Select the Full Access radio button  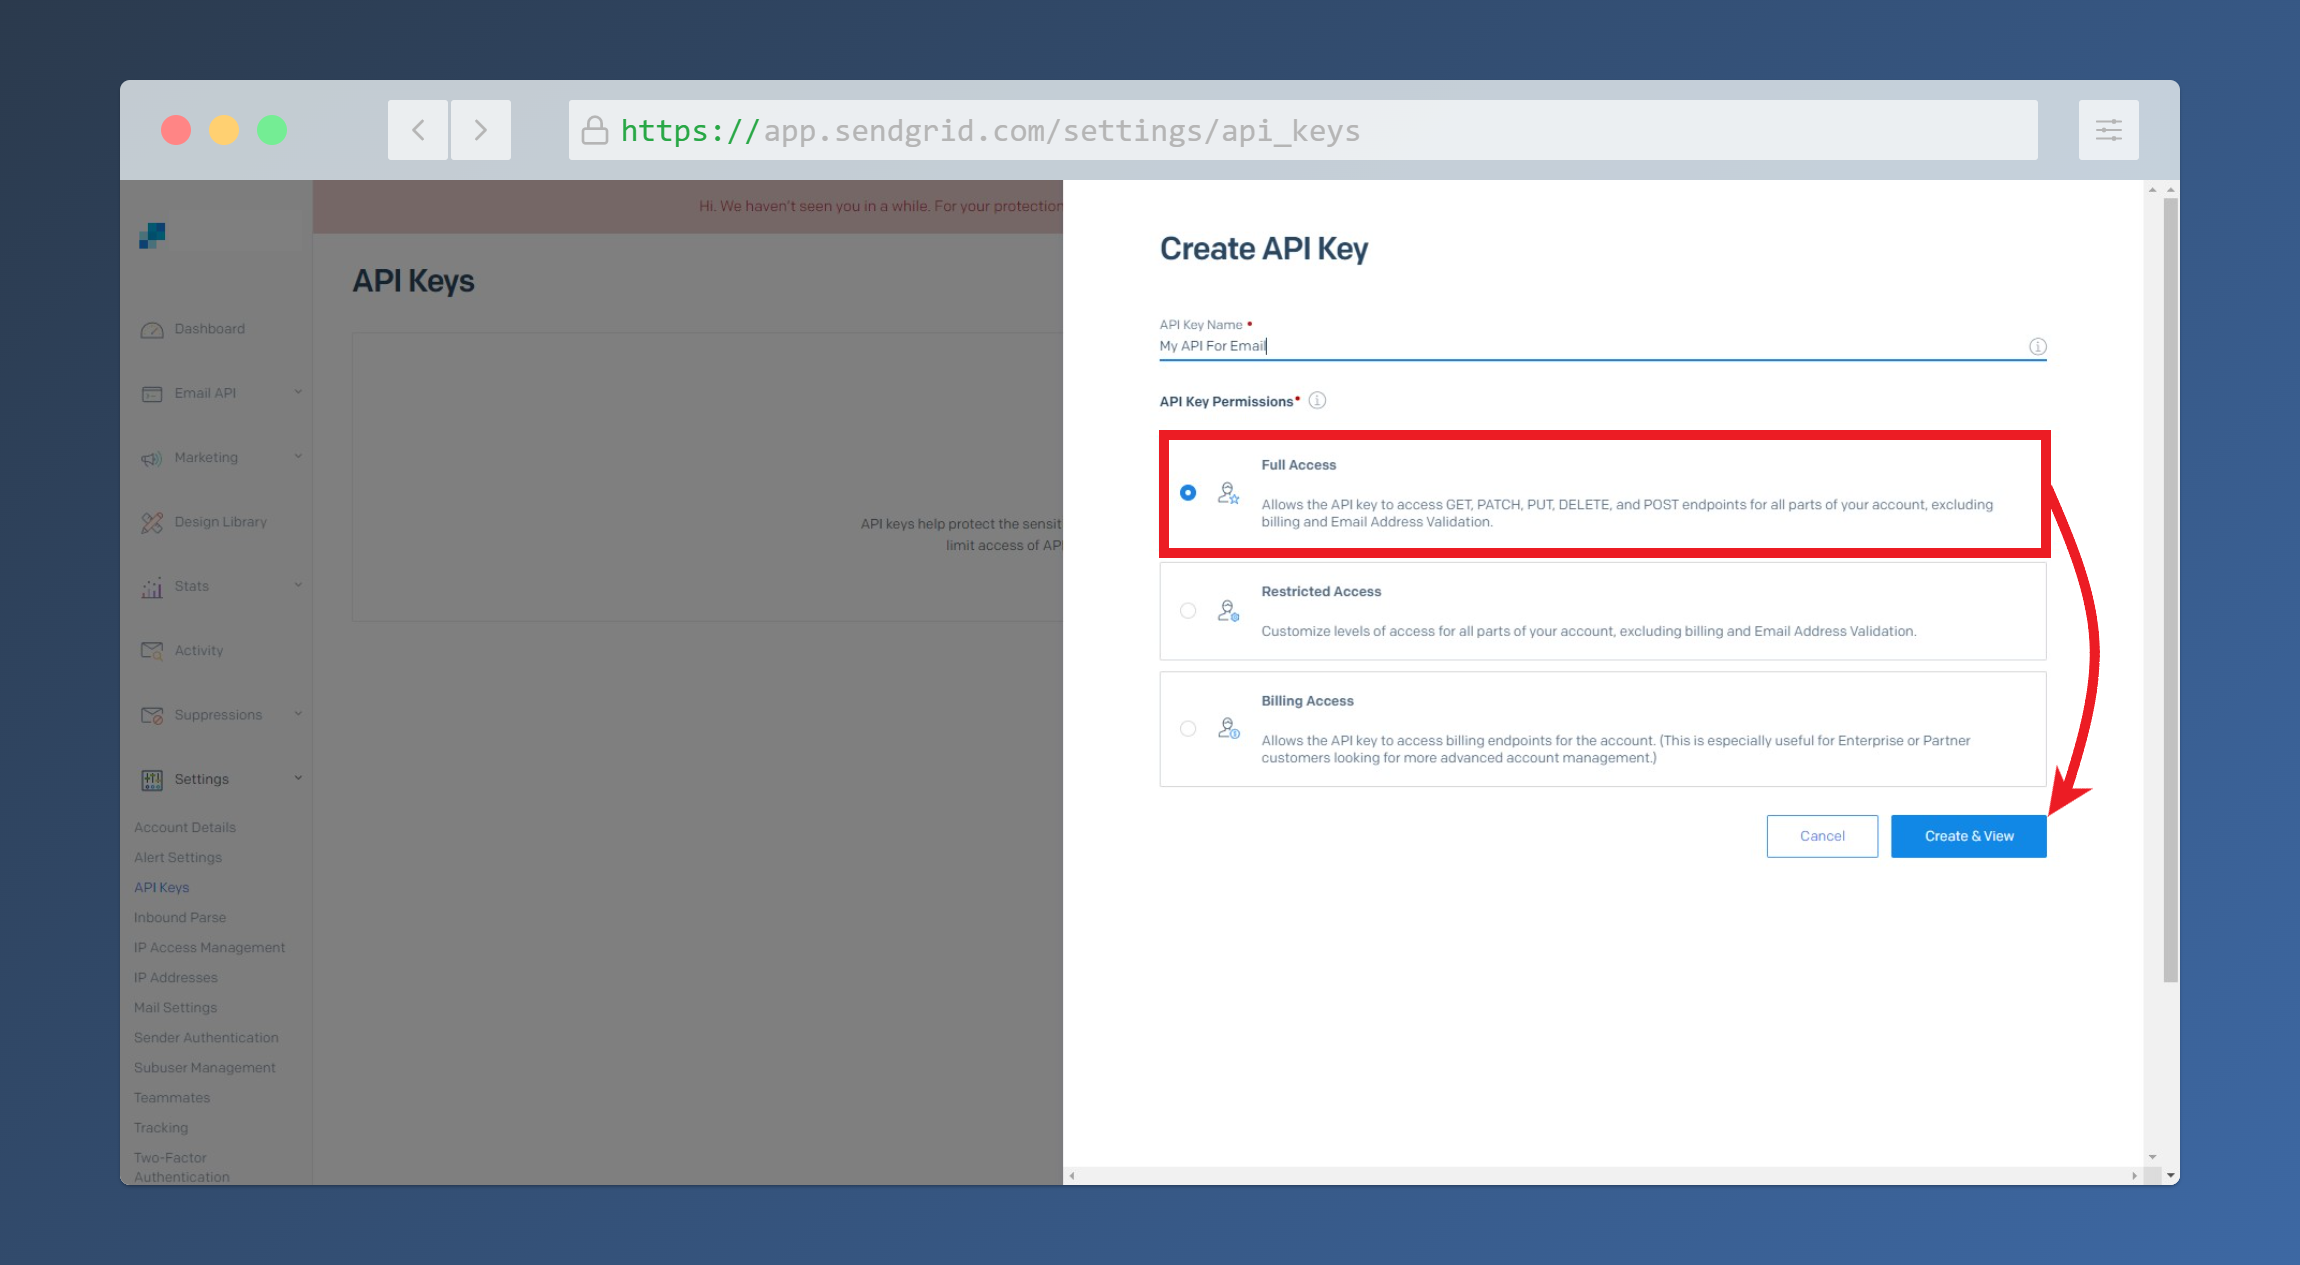coord(1188,493)
